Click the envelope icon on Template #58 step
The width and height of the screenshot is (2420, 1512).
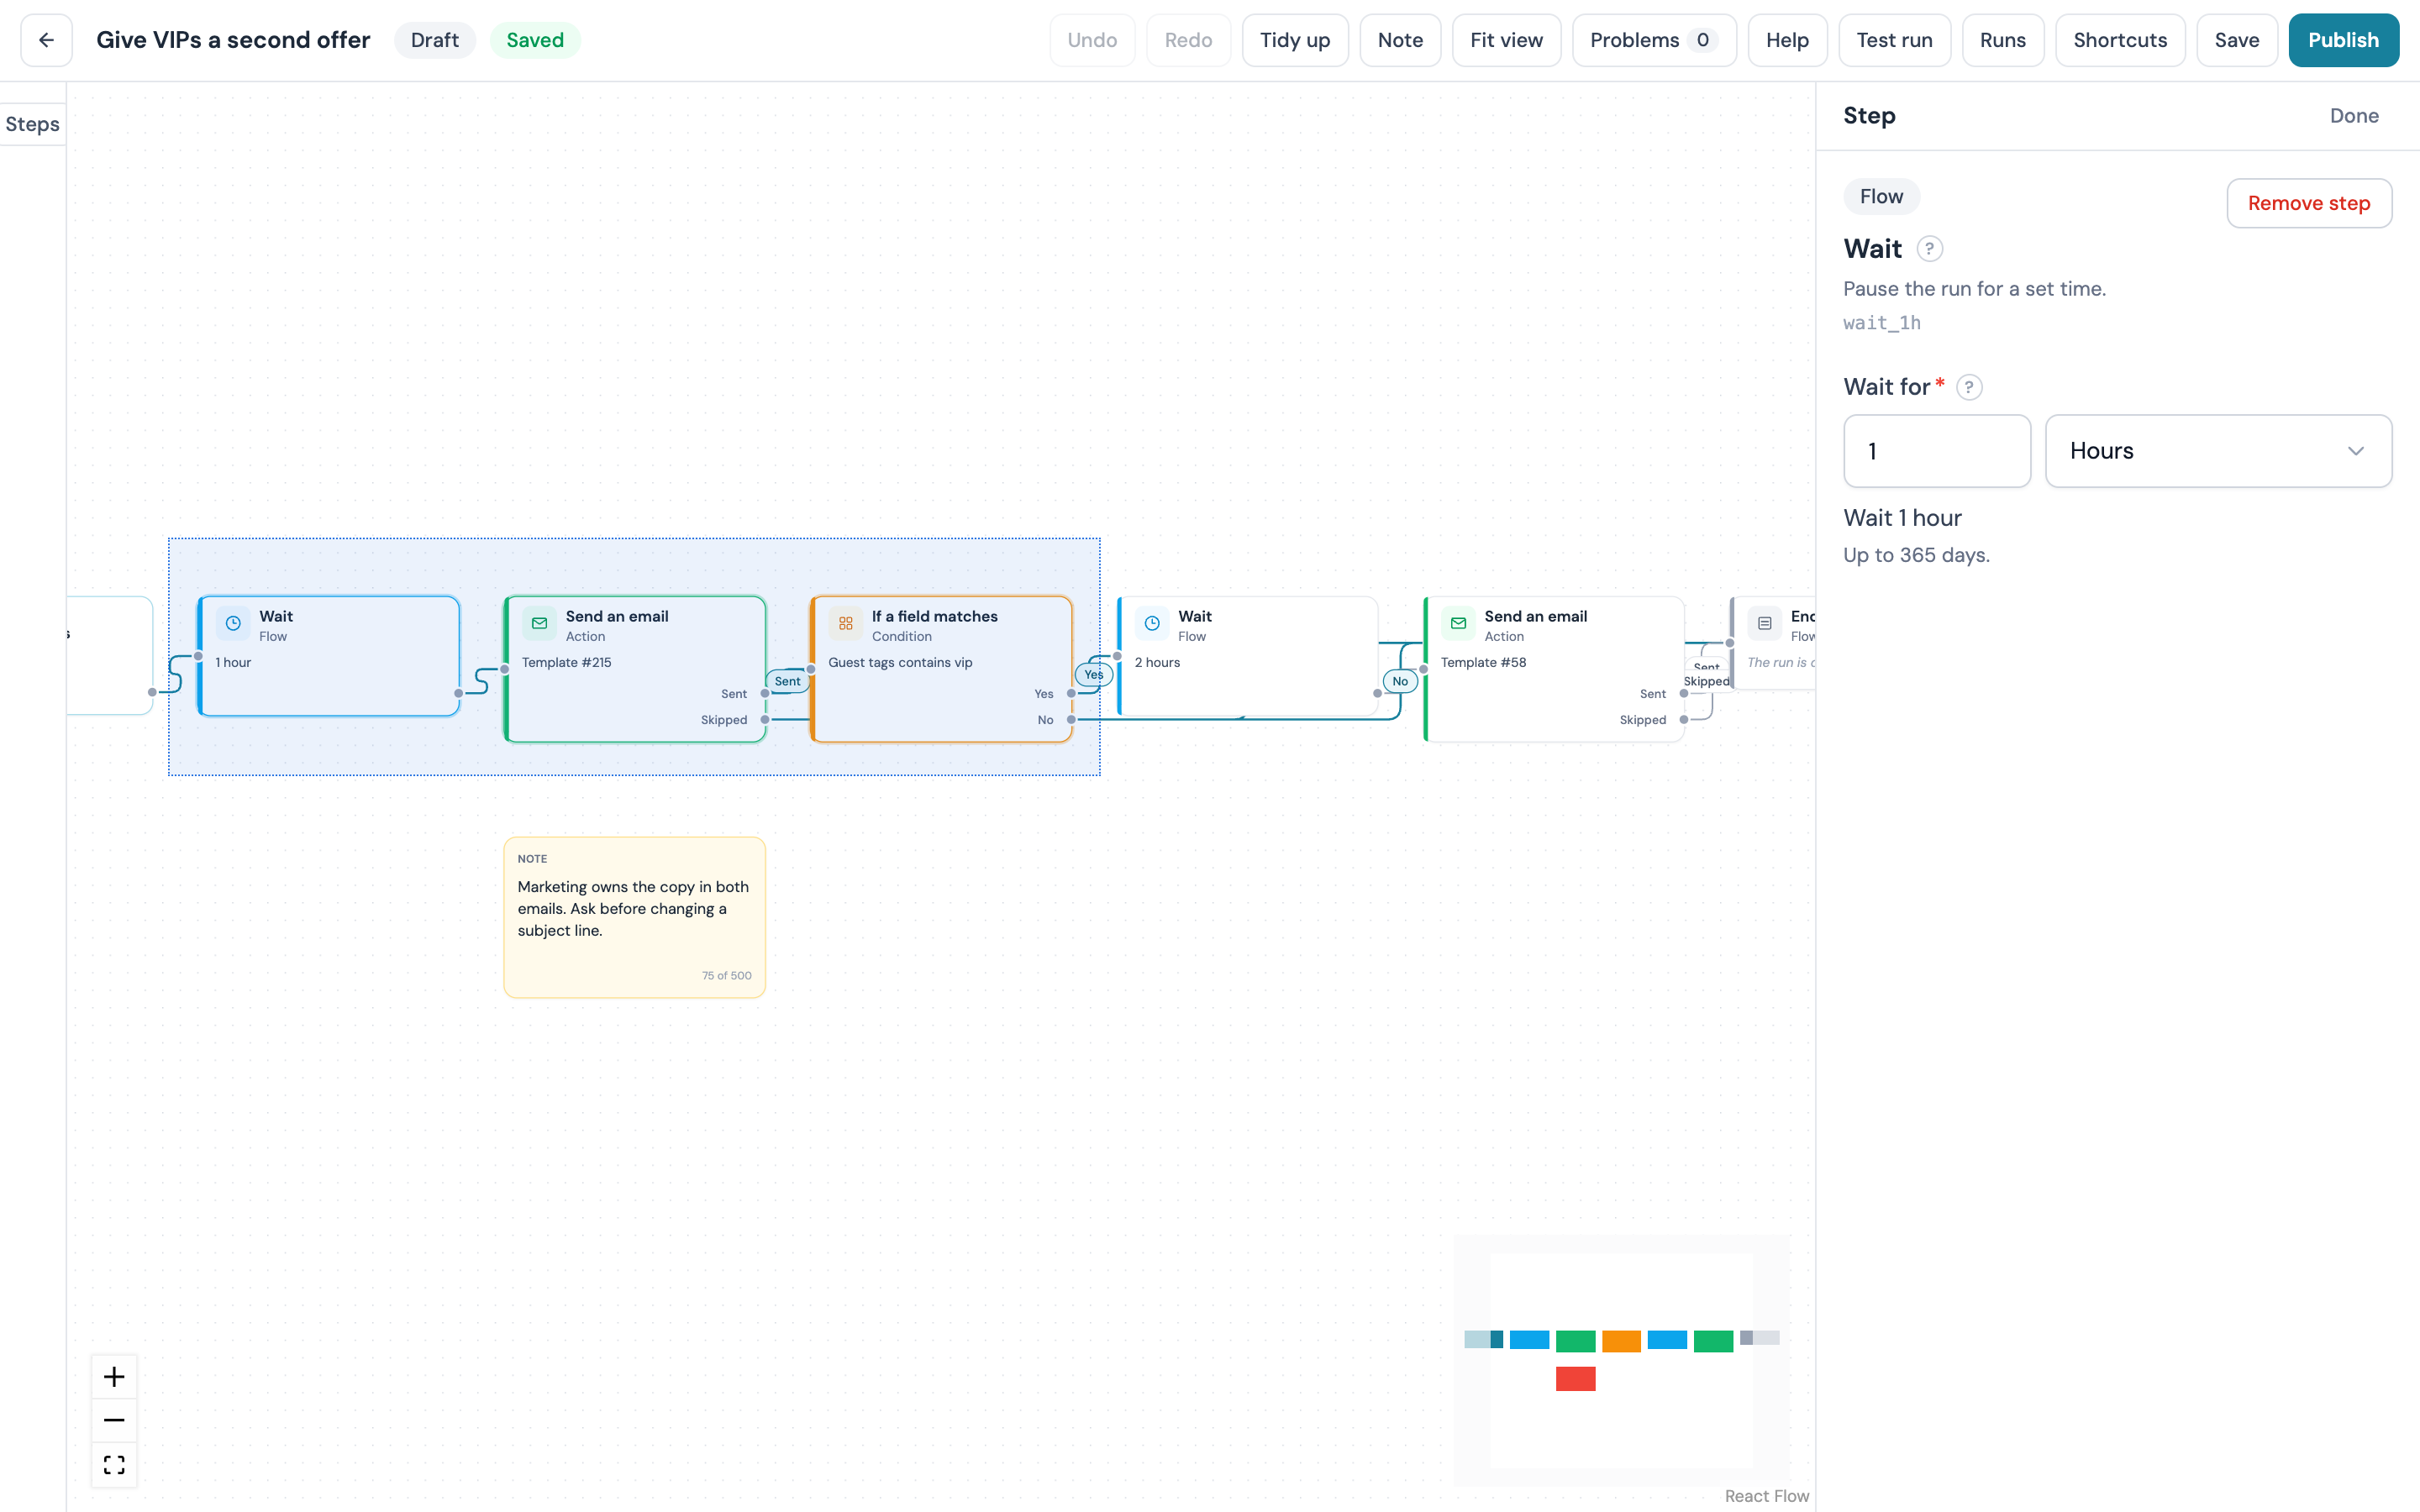point(1459,623)
